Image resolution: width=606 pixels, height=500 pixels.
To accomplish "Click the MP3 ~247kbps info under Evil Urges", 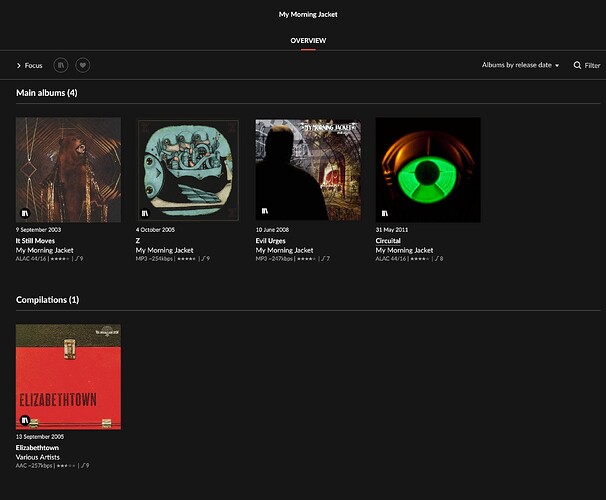I will (274, 259).
